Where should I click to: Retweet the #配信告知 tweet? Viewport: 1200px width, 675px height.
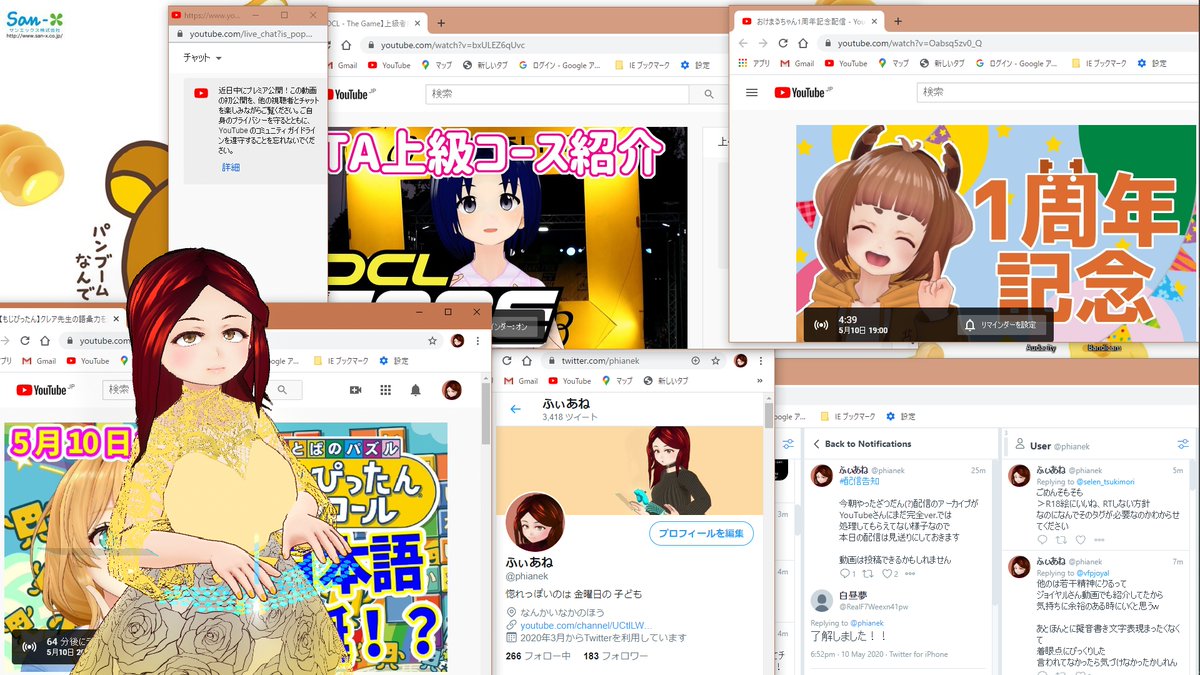point(868,574)
